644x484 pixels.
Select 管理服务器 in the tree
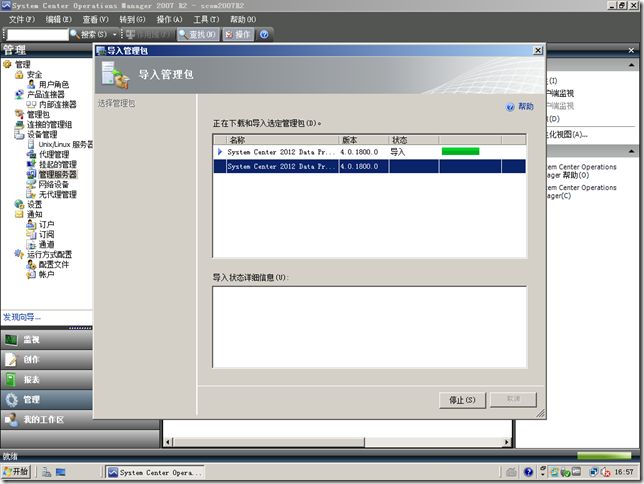pyautogui.click(x=58, y=174)
